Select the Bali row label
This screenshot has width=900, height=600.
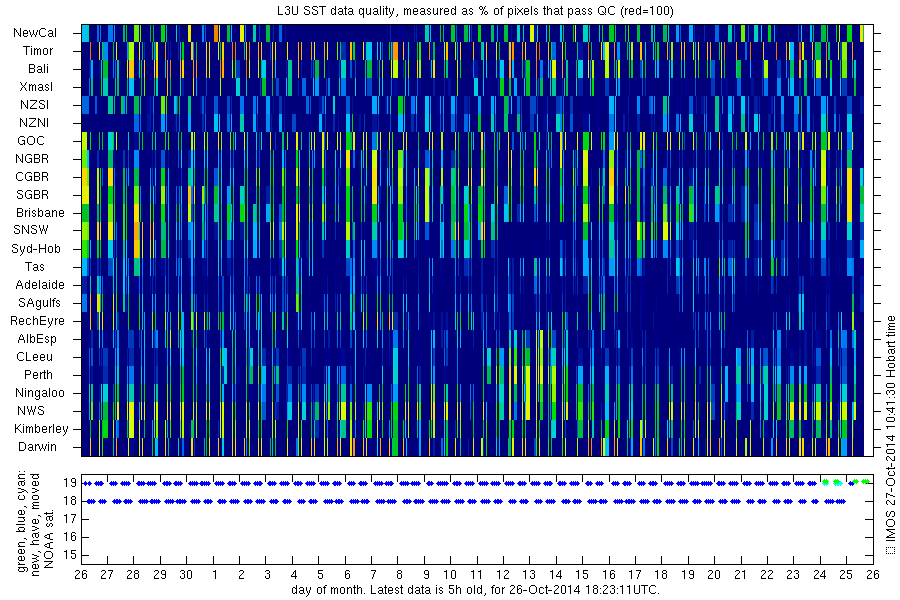38,69
